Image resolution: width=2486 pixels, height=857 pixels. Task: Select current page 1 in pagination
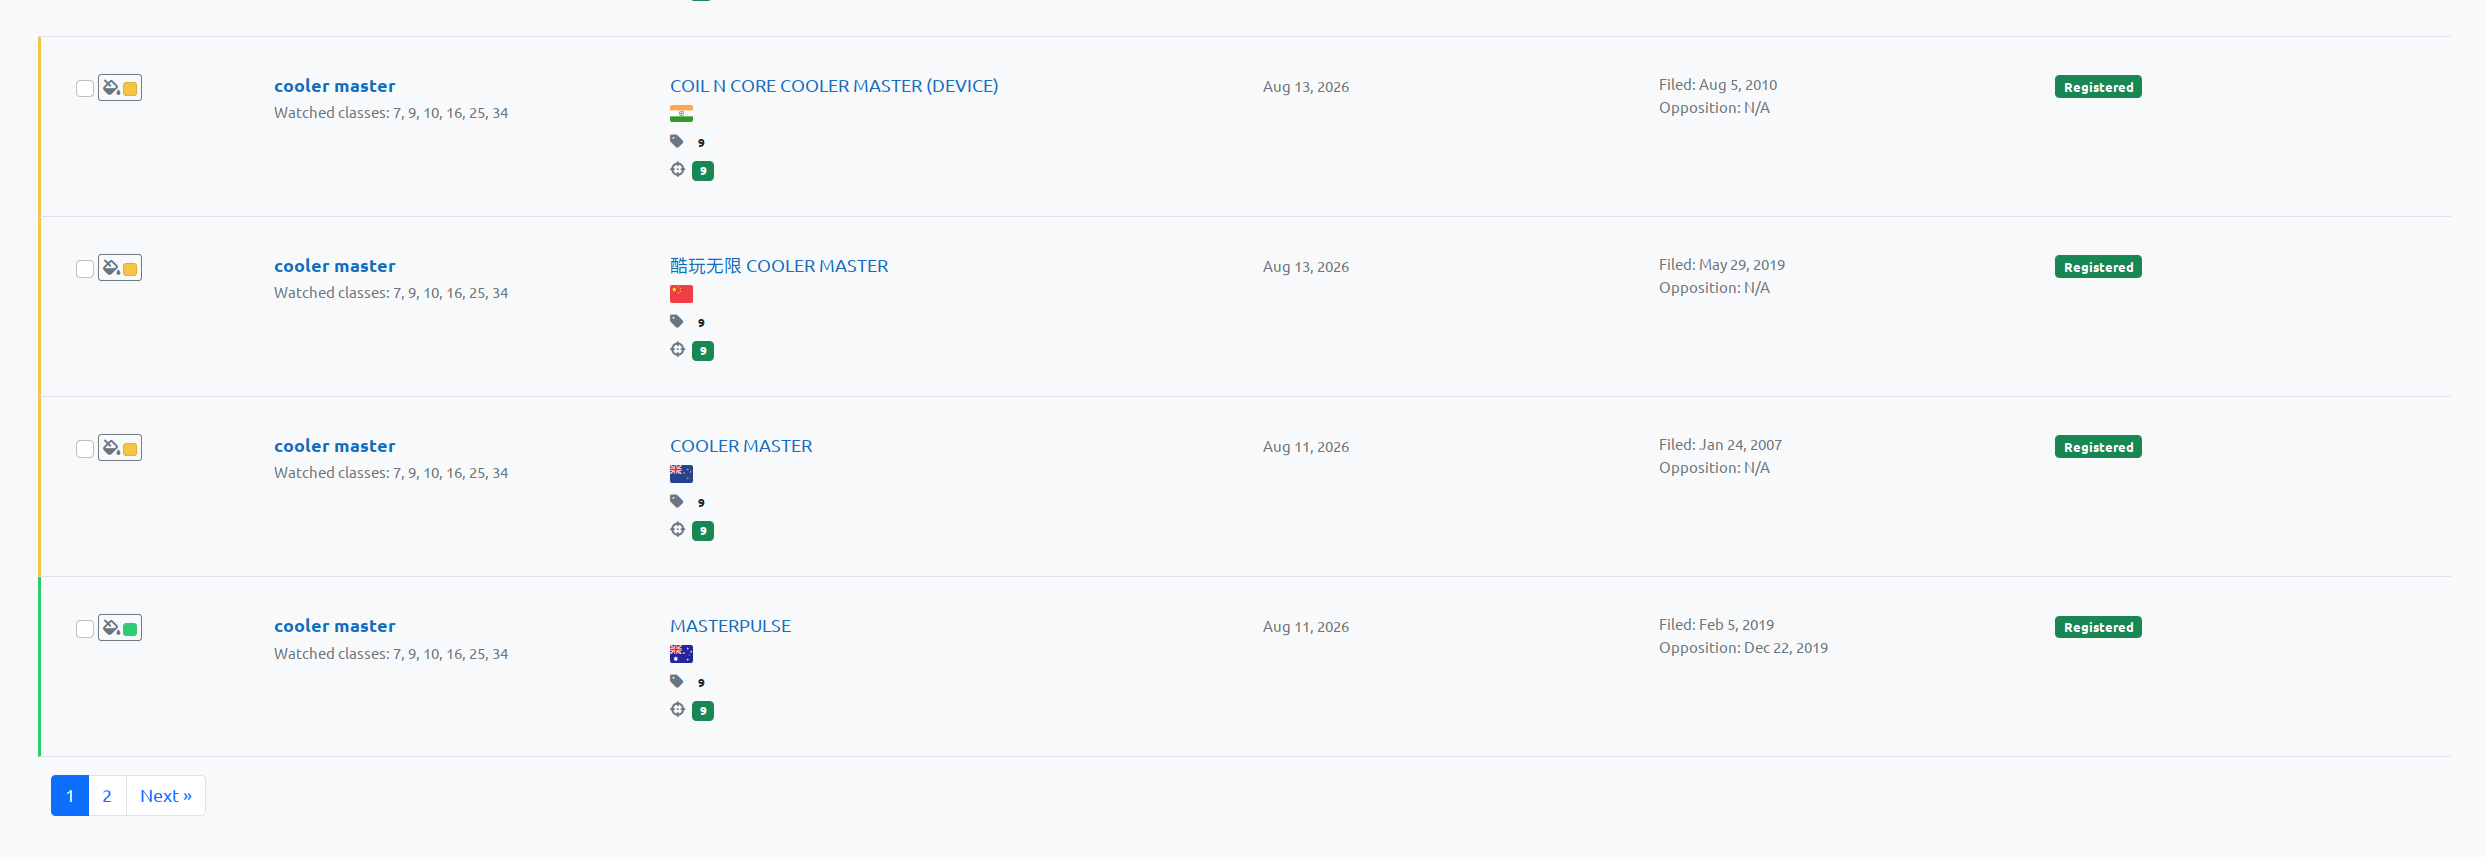coord(70,796)
